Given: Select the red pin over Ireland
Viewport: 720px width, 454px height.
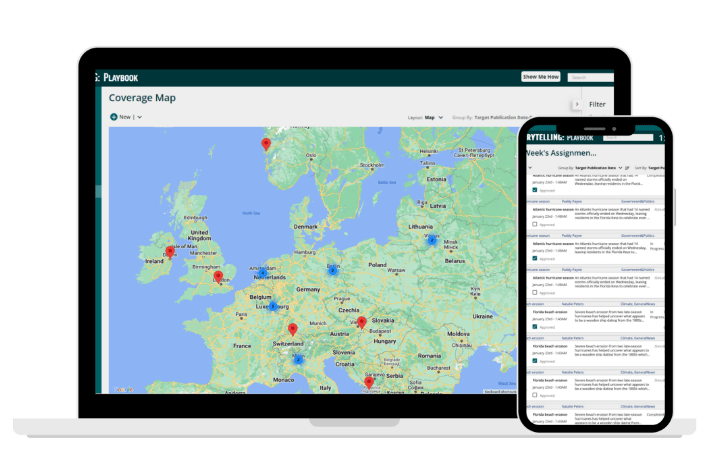Looking at the screenshot, I should pos(170,252).
